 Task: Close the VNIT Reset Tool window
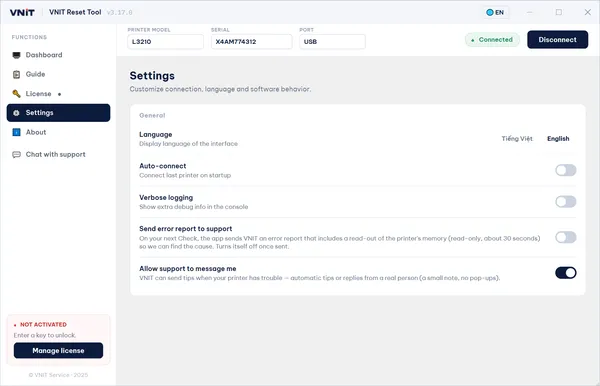[588, 12]
